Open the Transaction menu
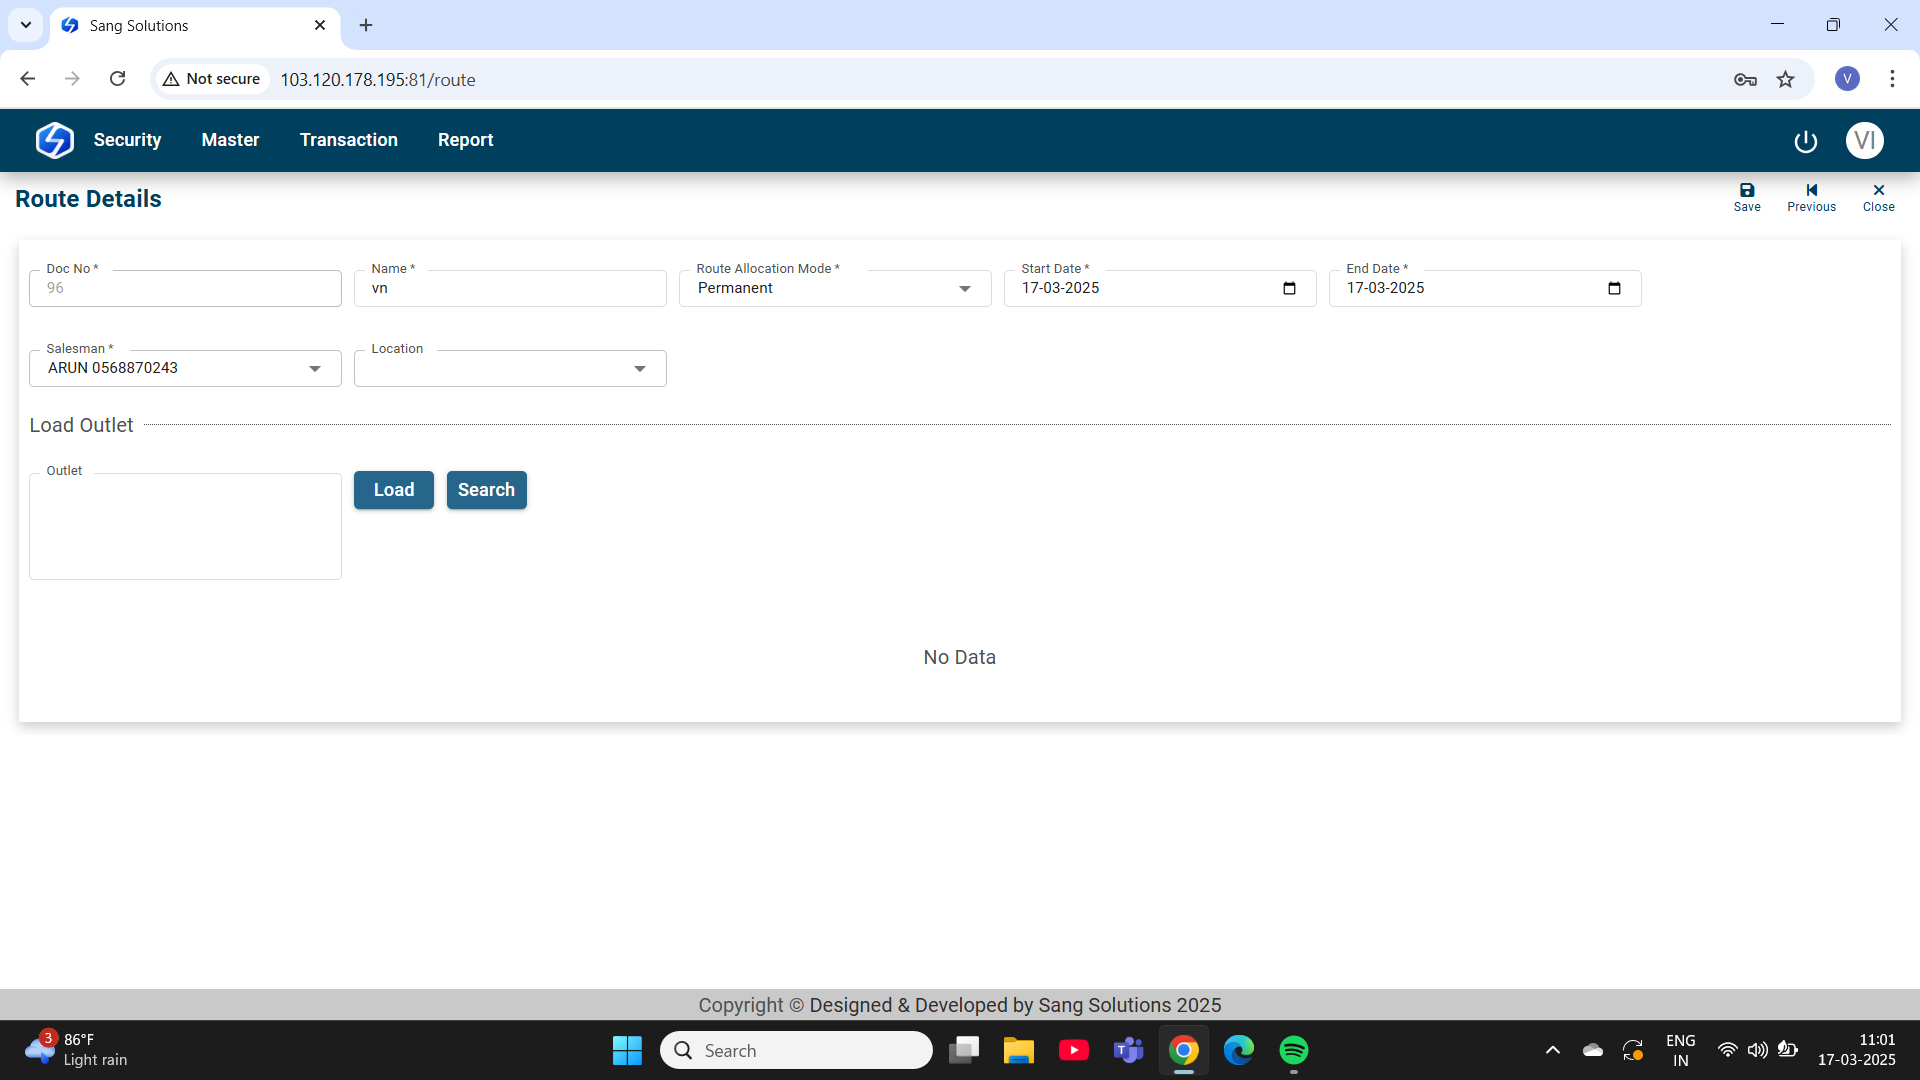Image resolution: width=1920 pixels, height=1080 pixels. pos(348,140)
